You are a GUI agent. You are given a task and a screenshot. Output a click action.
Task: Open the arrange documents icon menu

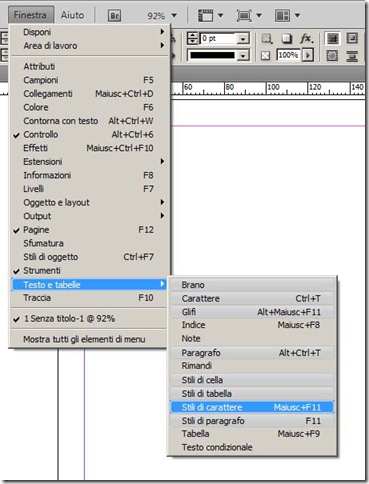pyautogui.click(x=287, y=15)
